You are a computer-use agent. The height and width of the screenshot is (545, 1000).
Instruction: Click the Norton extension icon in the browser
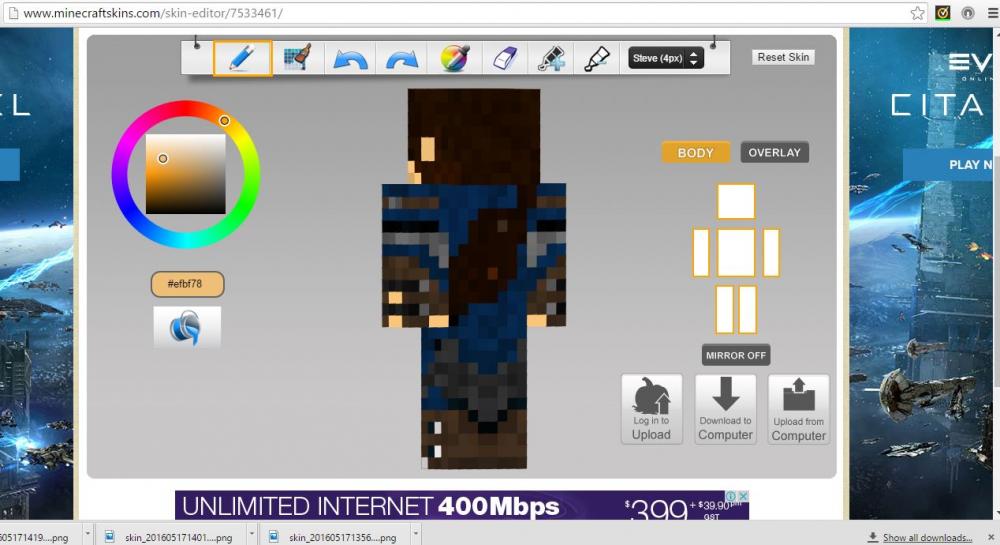(943, 13)
